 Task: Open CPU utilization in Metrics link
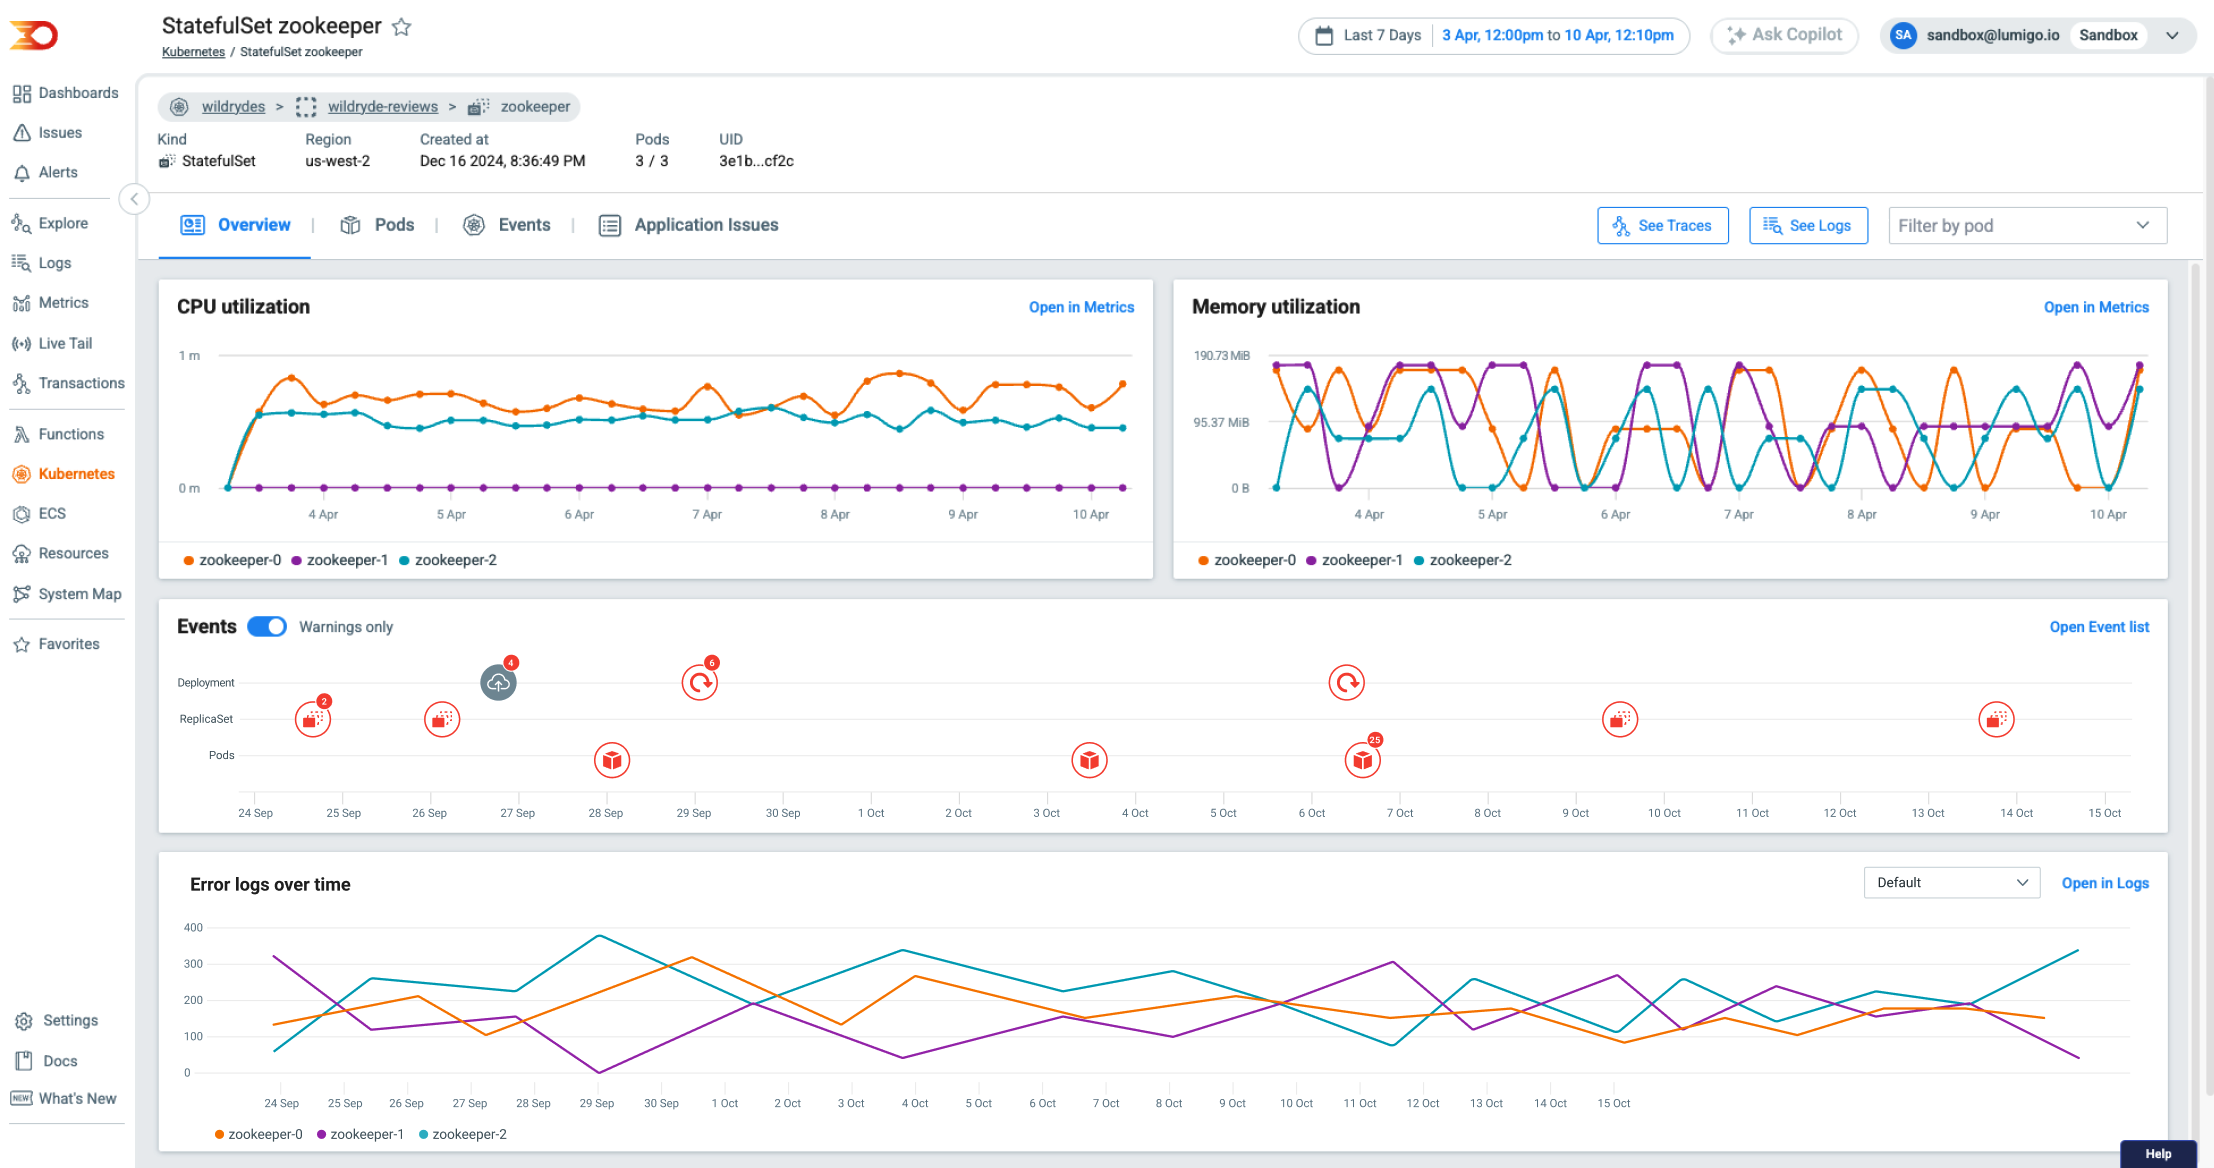pos(1081,307)
